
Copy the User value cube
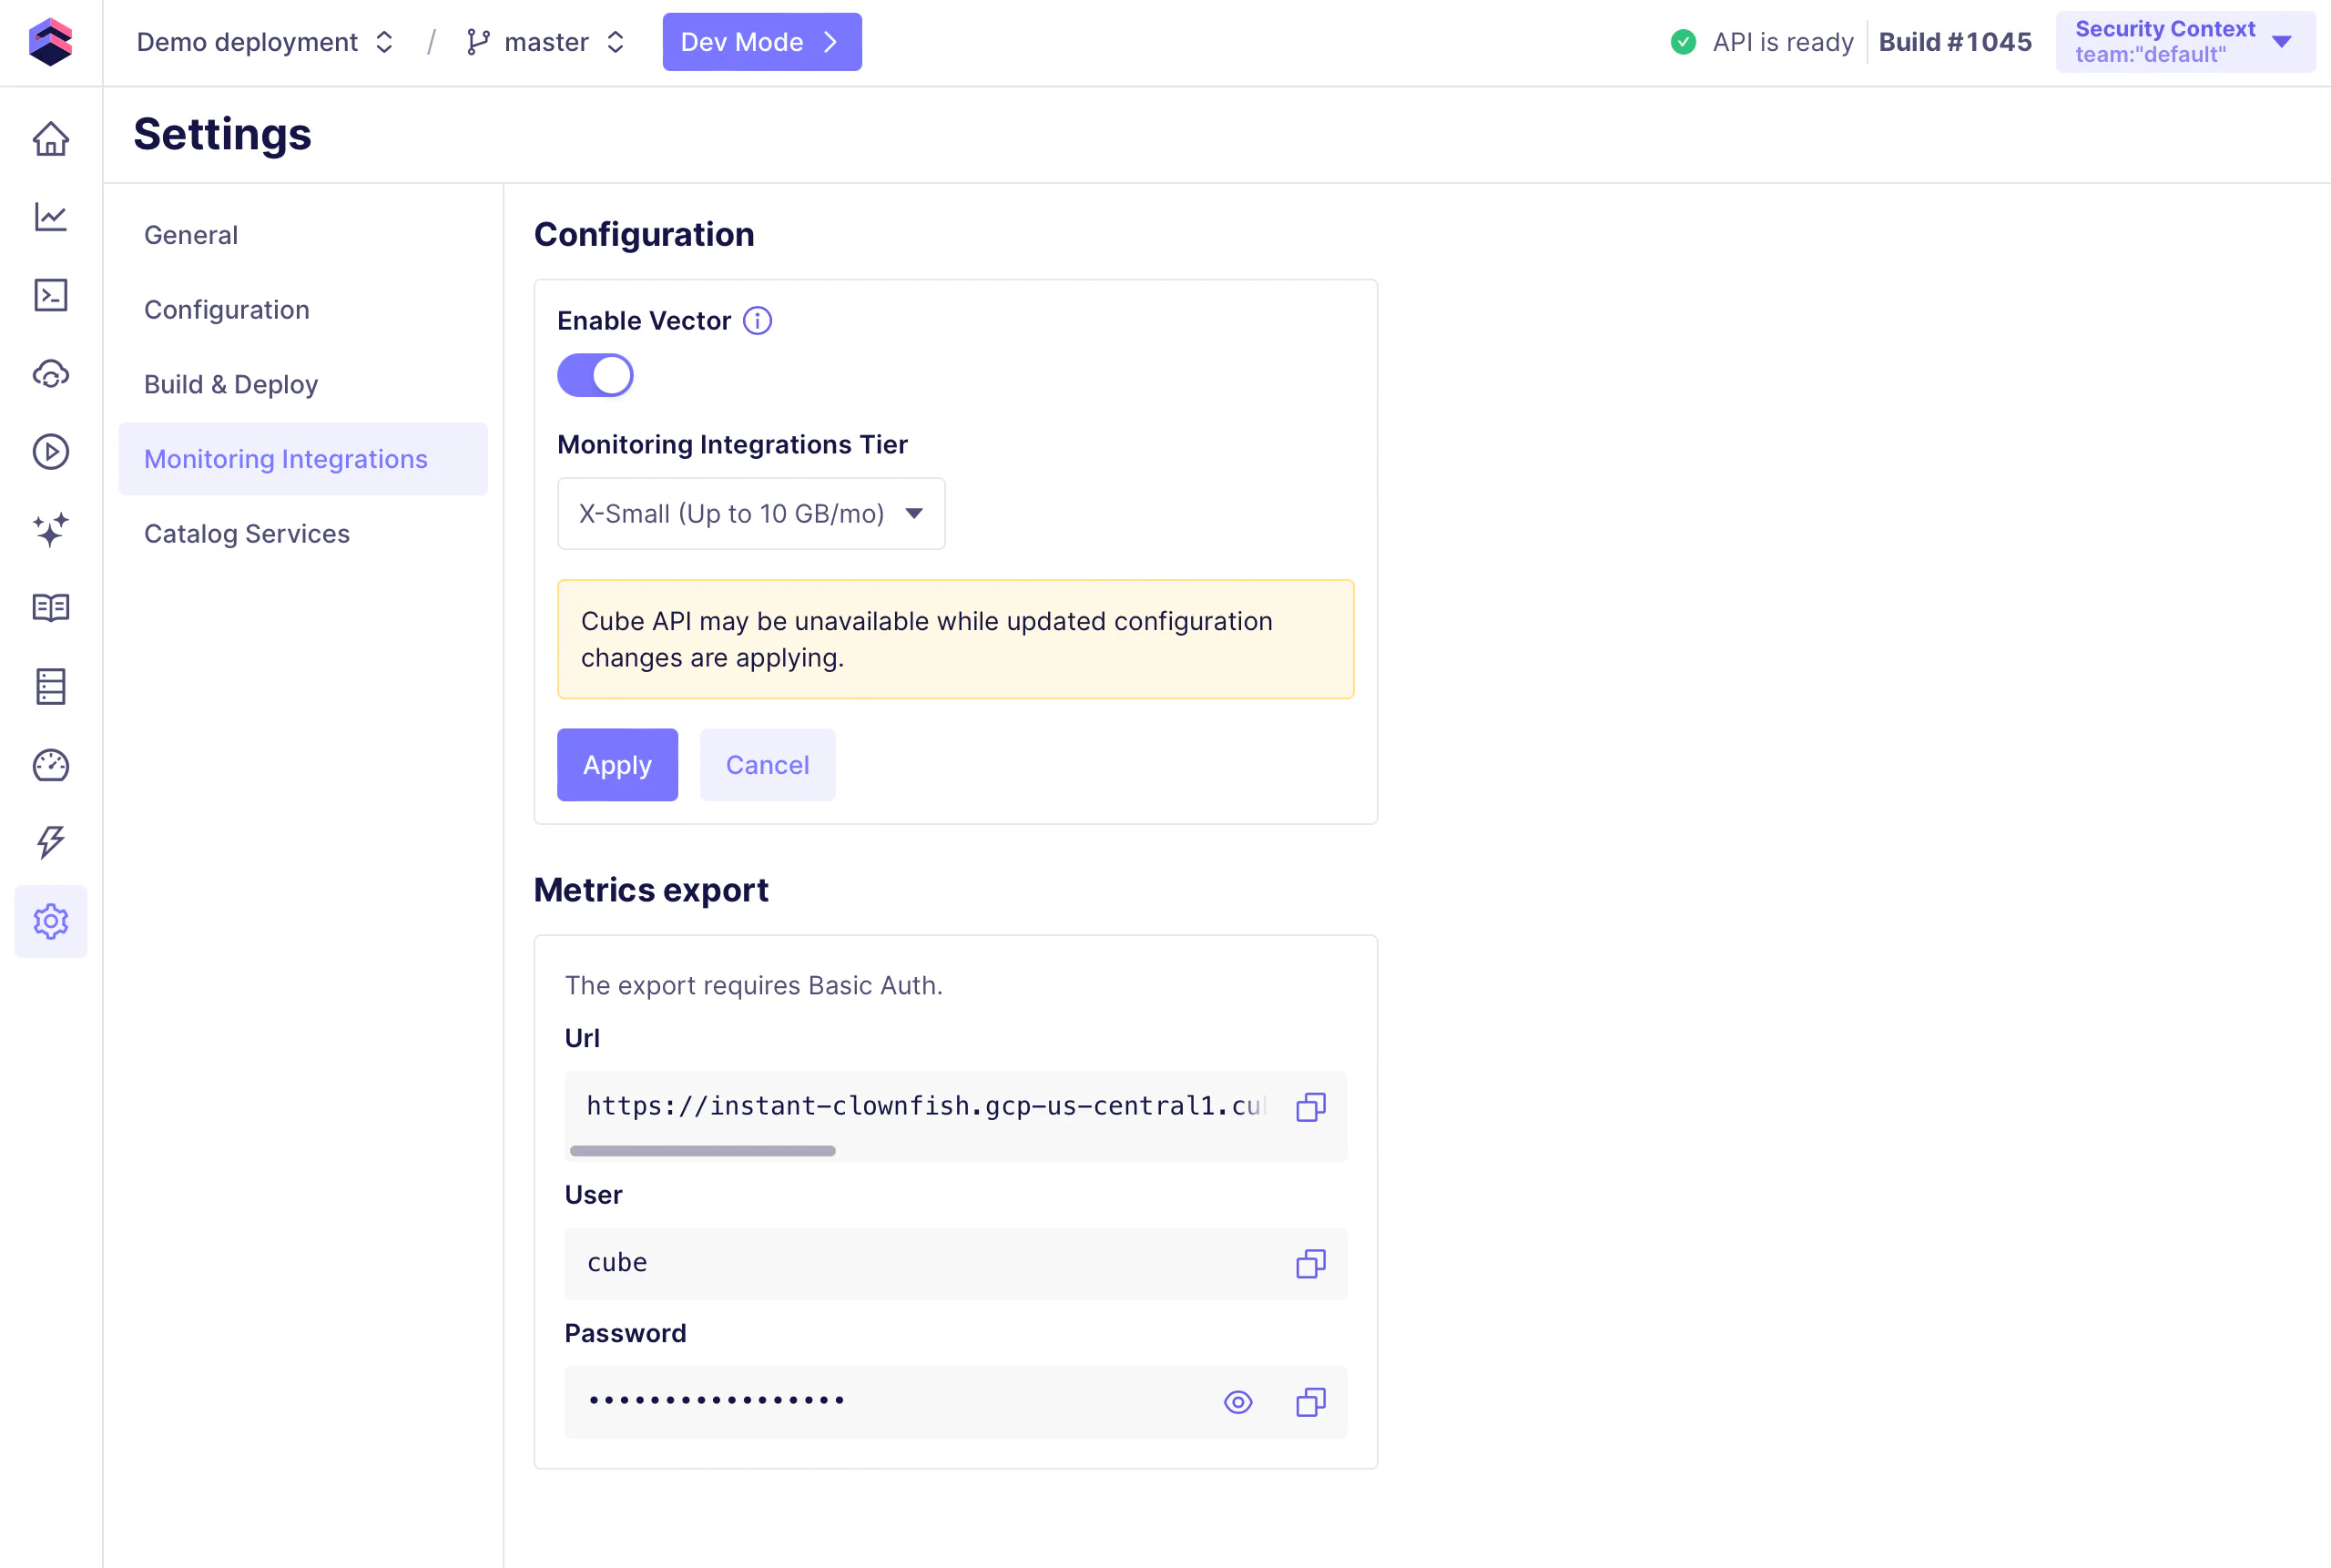tap(1310, 1264)
